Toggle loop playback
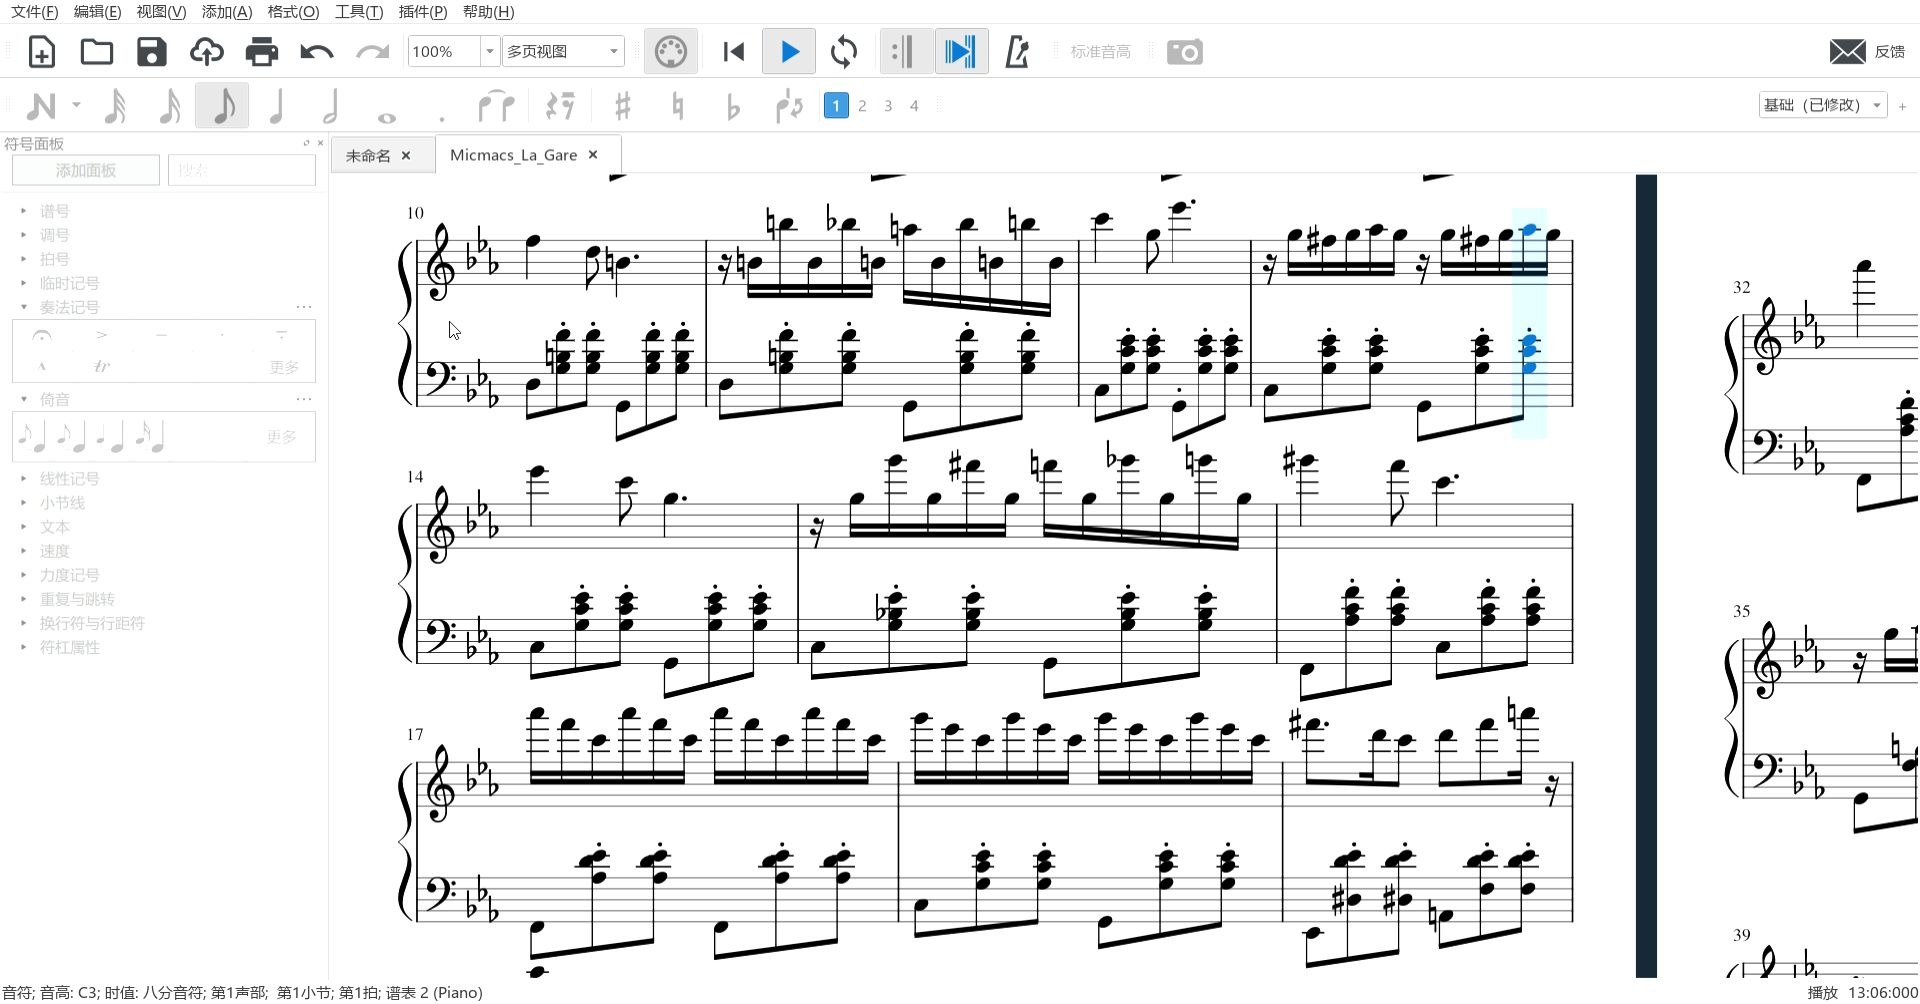The width and height of the screenshot is (1920, 1004). [844, 52]
